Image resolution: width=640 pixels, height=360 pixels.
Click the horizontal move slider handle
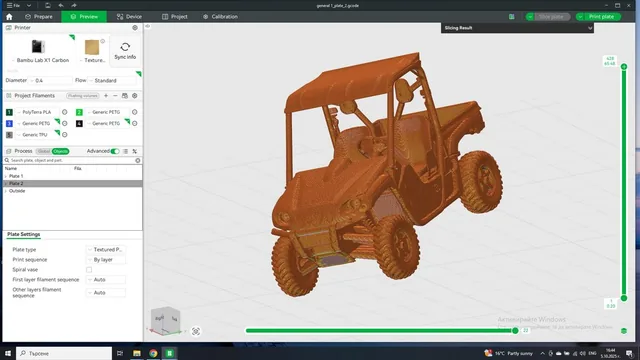515,331
